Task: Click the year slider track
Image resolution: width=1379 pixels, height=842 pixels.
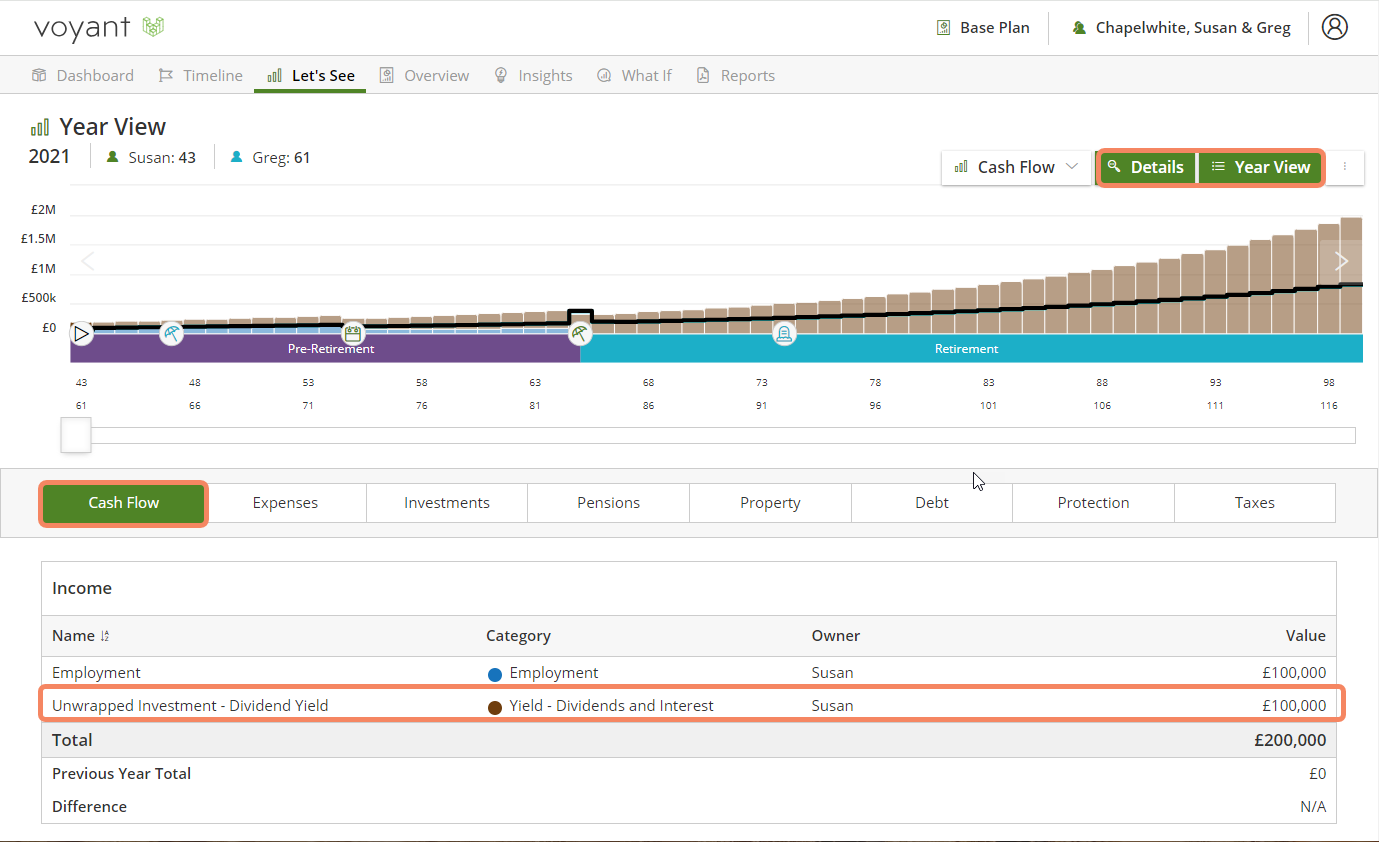Action: (x=722, y=435)
